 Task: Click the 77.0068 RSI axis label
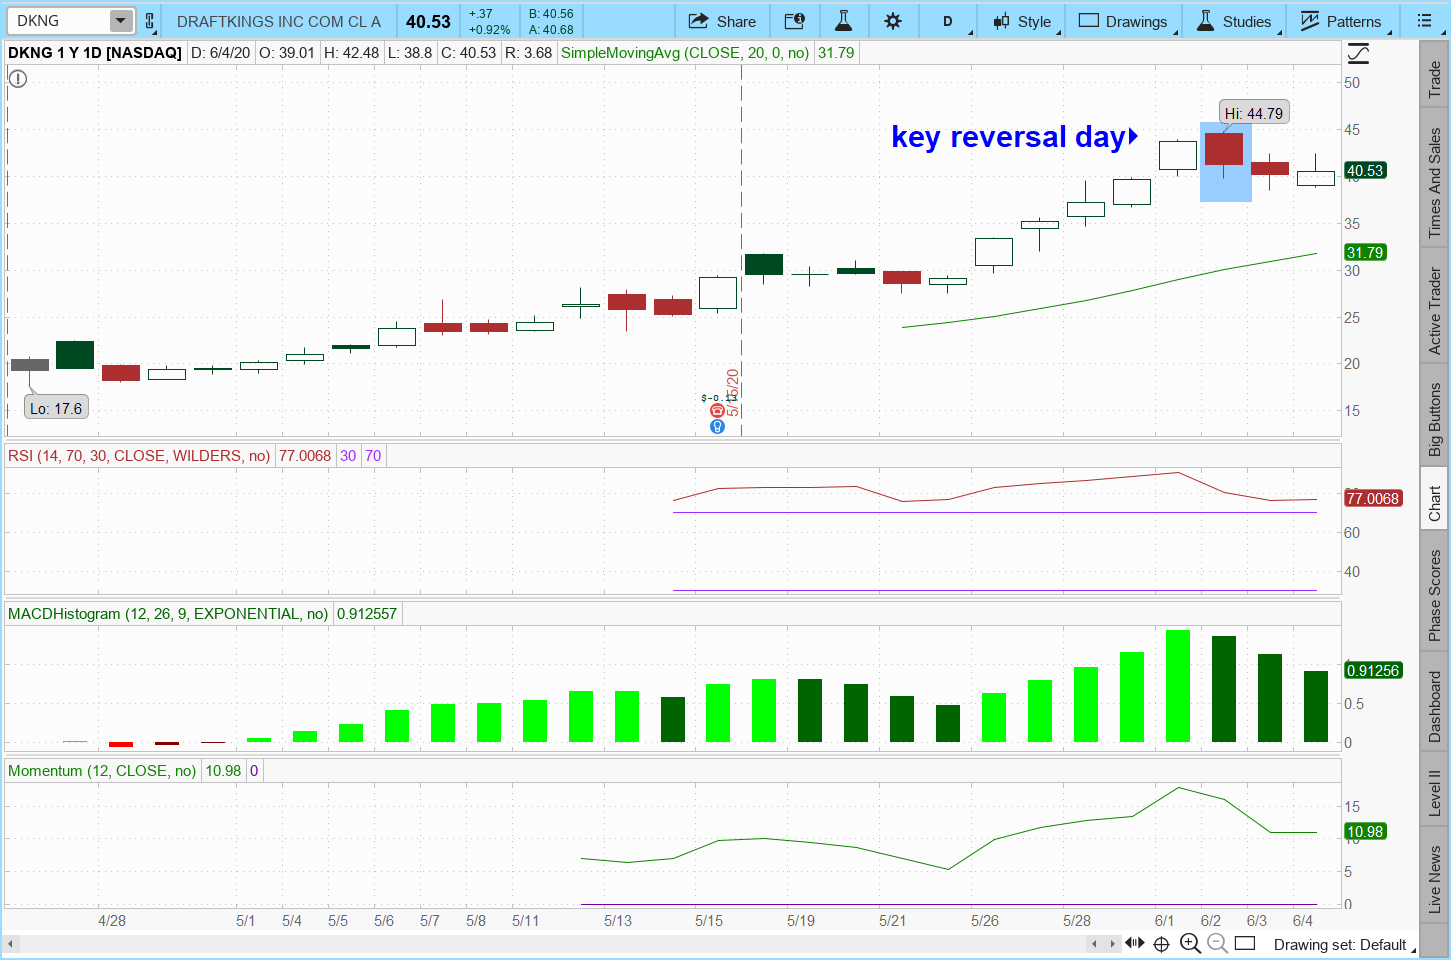click(x=1373, y=498)
